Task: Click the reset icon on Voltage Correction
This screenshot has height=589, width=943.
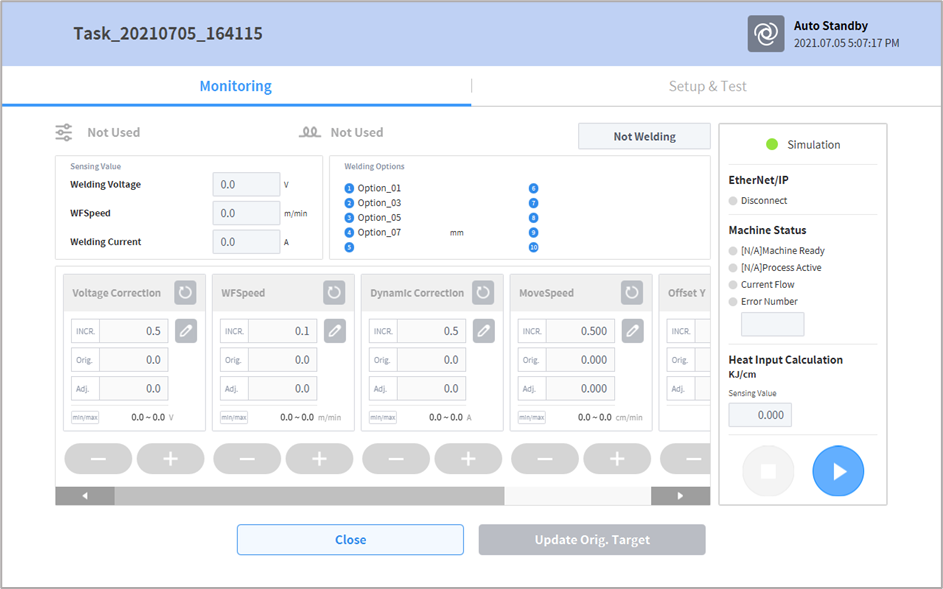Action: 186,293
